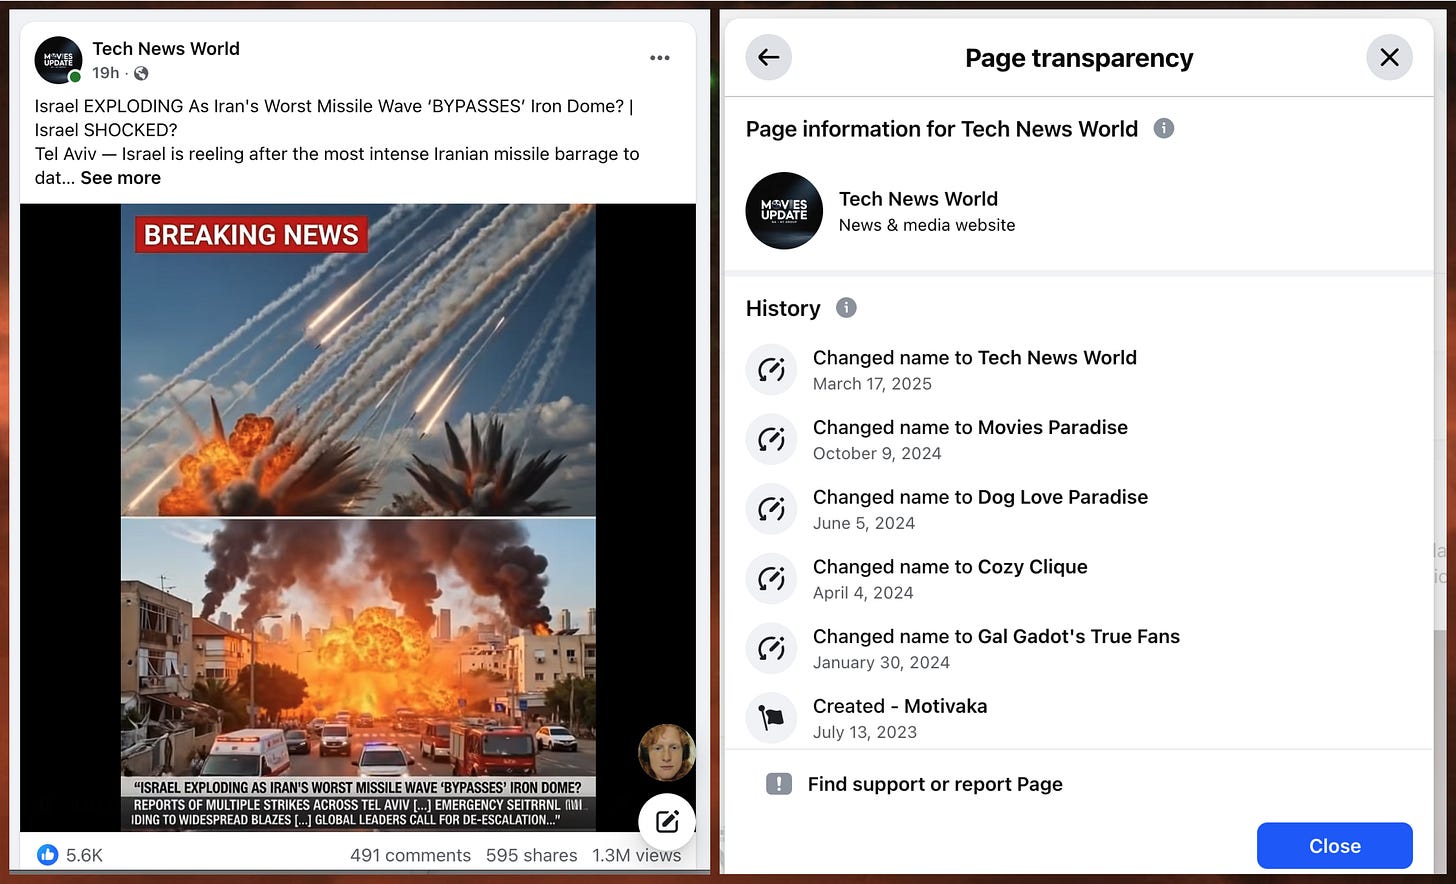Click the name-change icon for Tech News World entry
1456x884 pixels.
770,369
